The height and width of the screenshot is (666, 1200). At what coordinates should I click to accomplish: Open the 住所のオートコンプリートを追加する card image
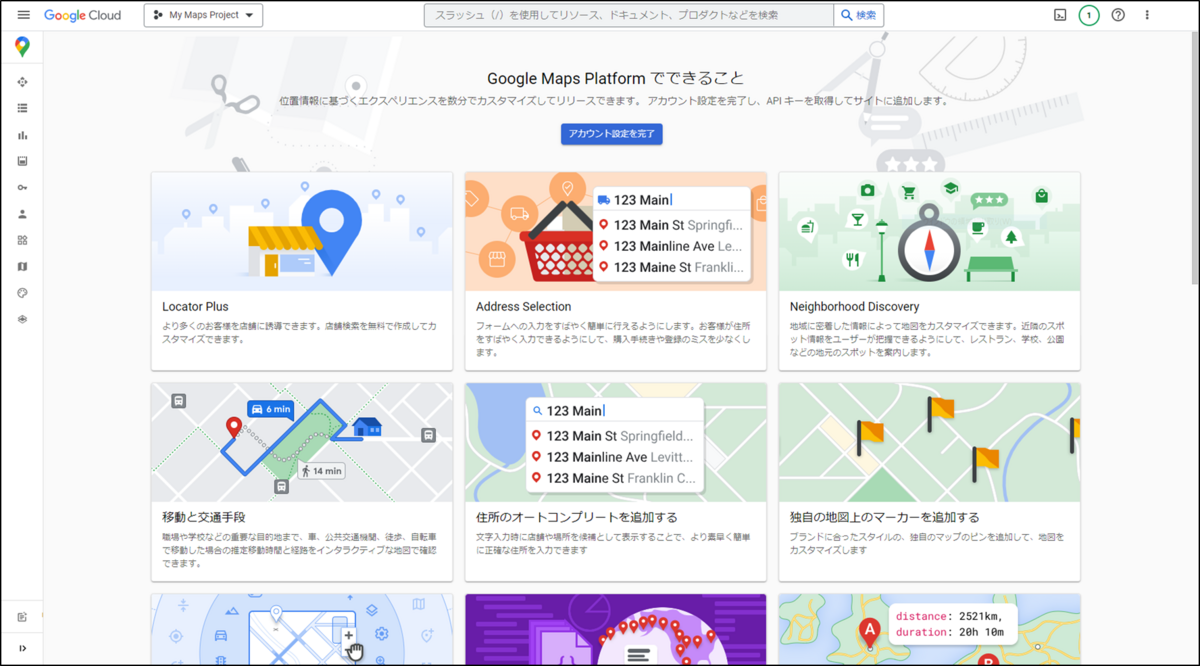point(616,442)
